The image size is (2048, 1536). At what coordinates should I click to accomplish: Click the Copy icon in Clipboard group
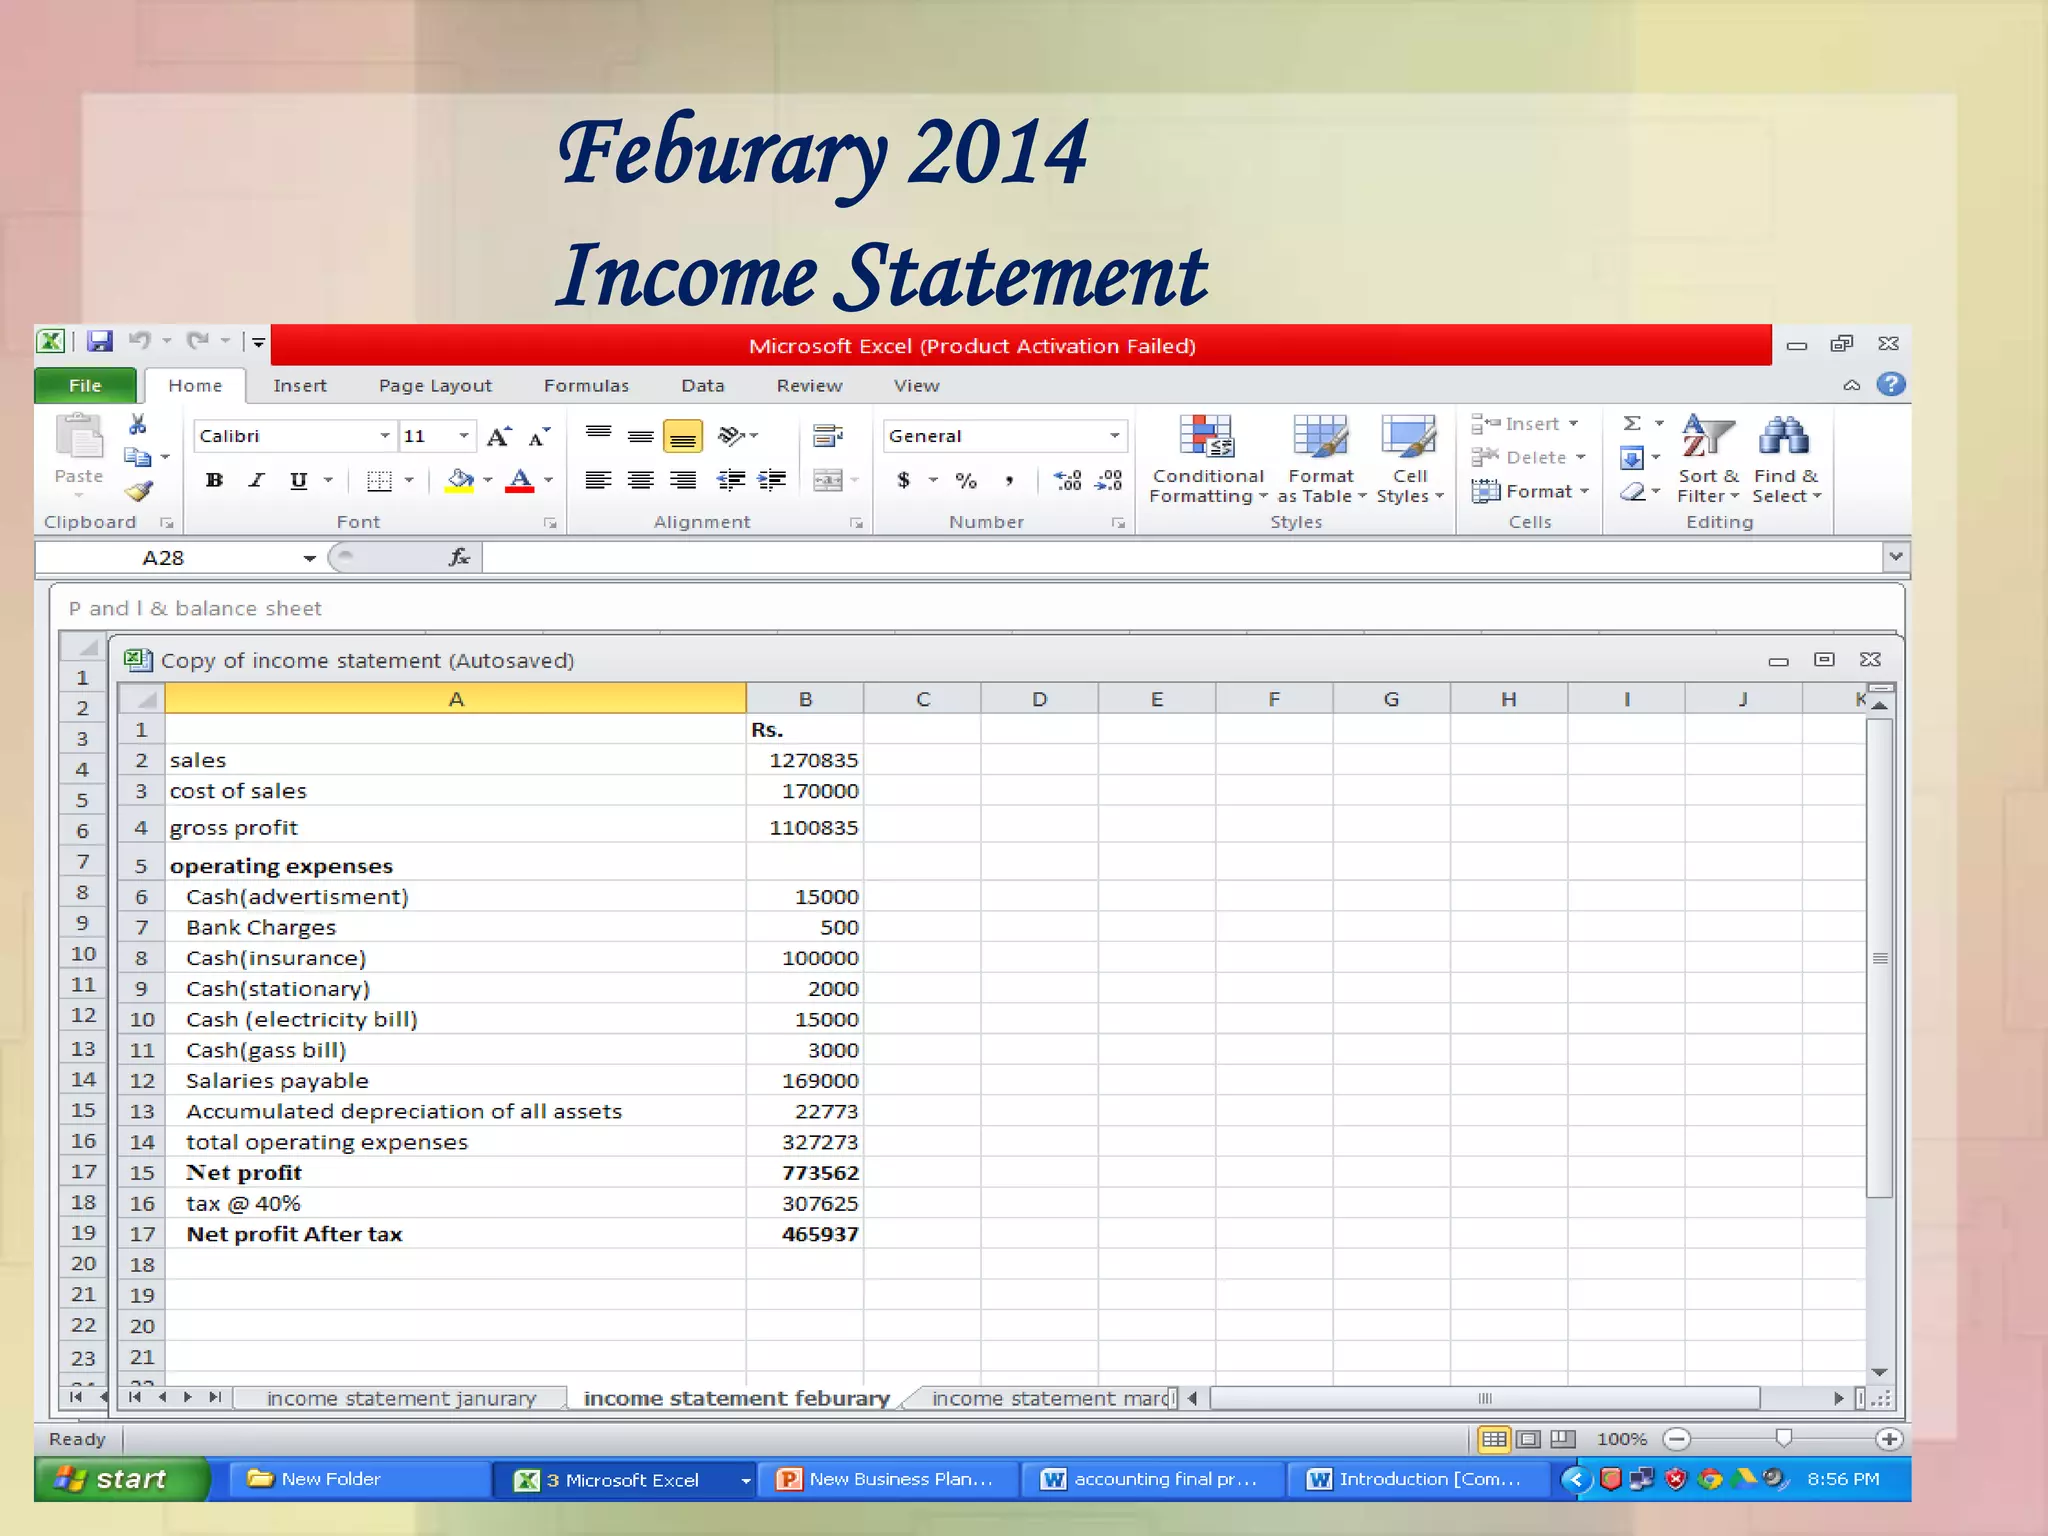click(138, 457)
